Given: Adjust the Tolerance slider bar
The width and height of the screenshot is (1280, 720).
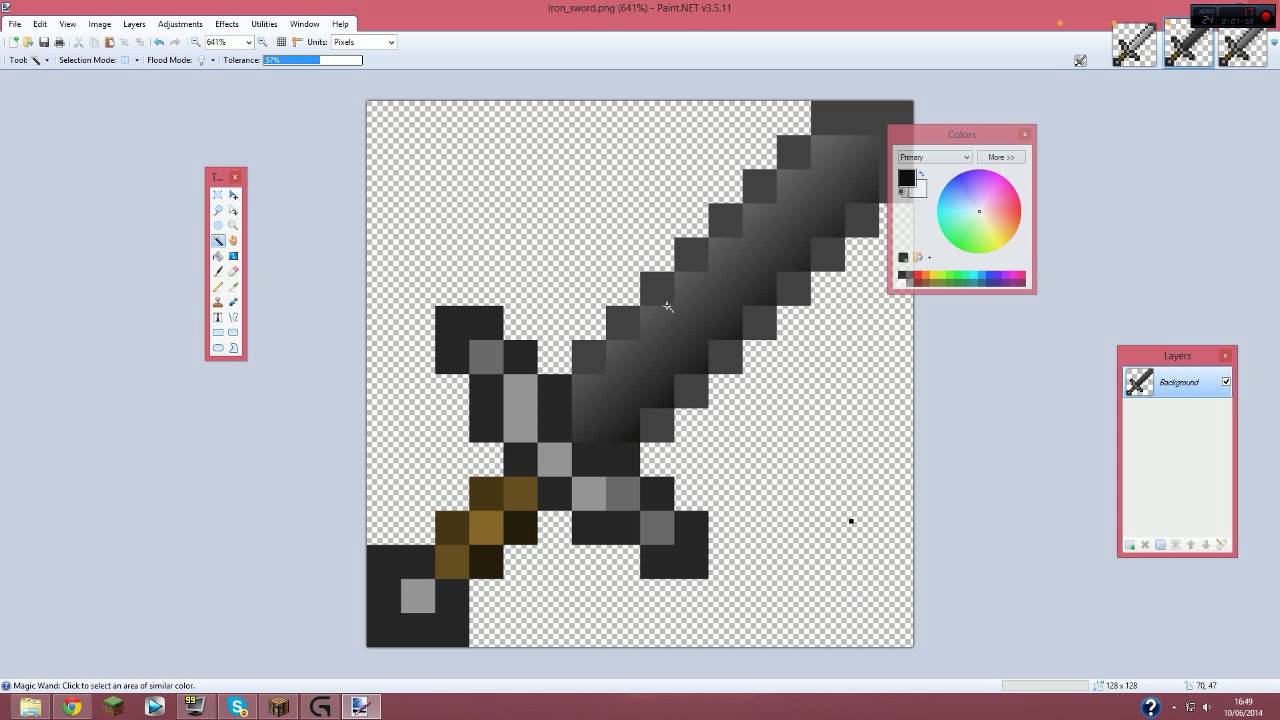Looking at the screenshot, I should [313, 60].
